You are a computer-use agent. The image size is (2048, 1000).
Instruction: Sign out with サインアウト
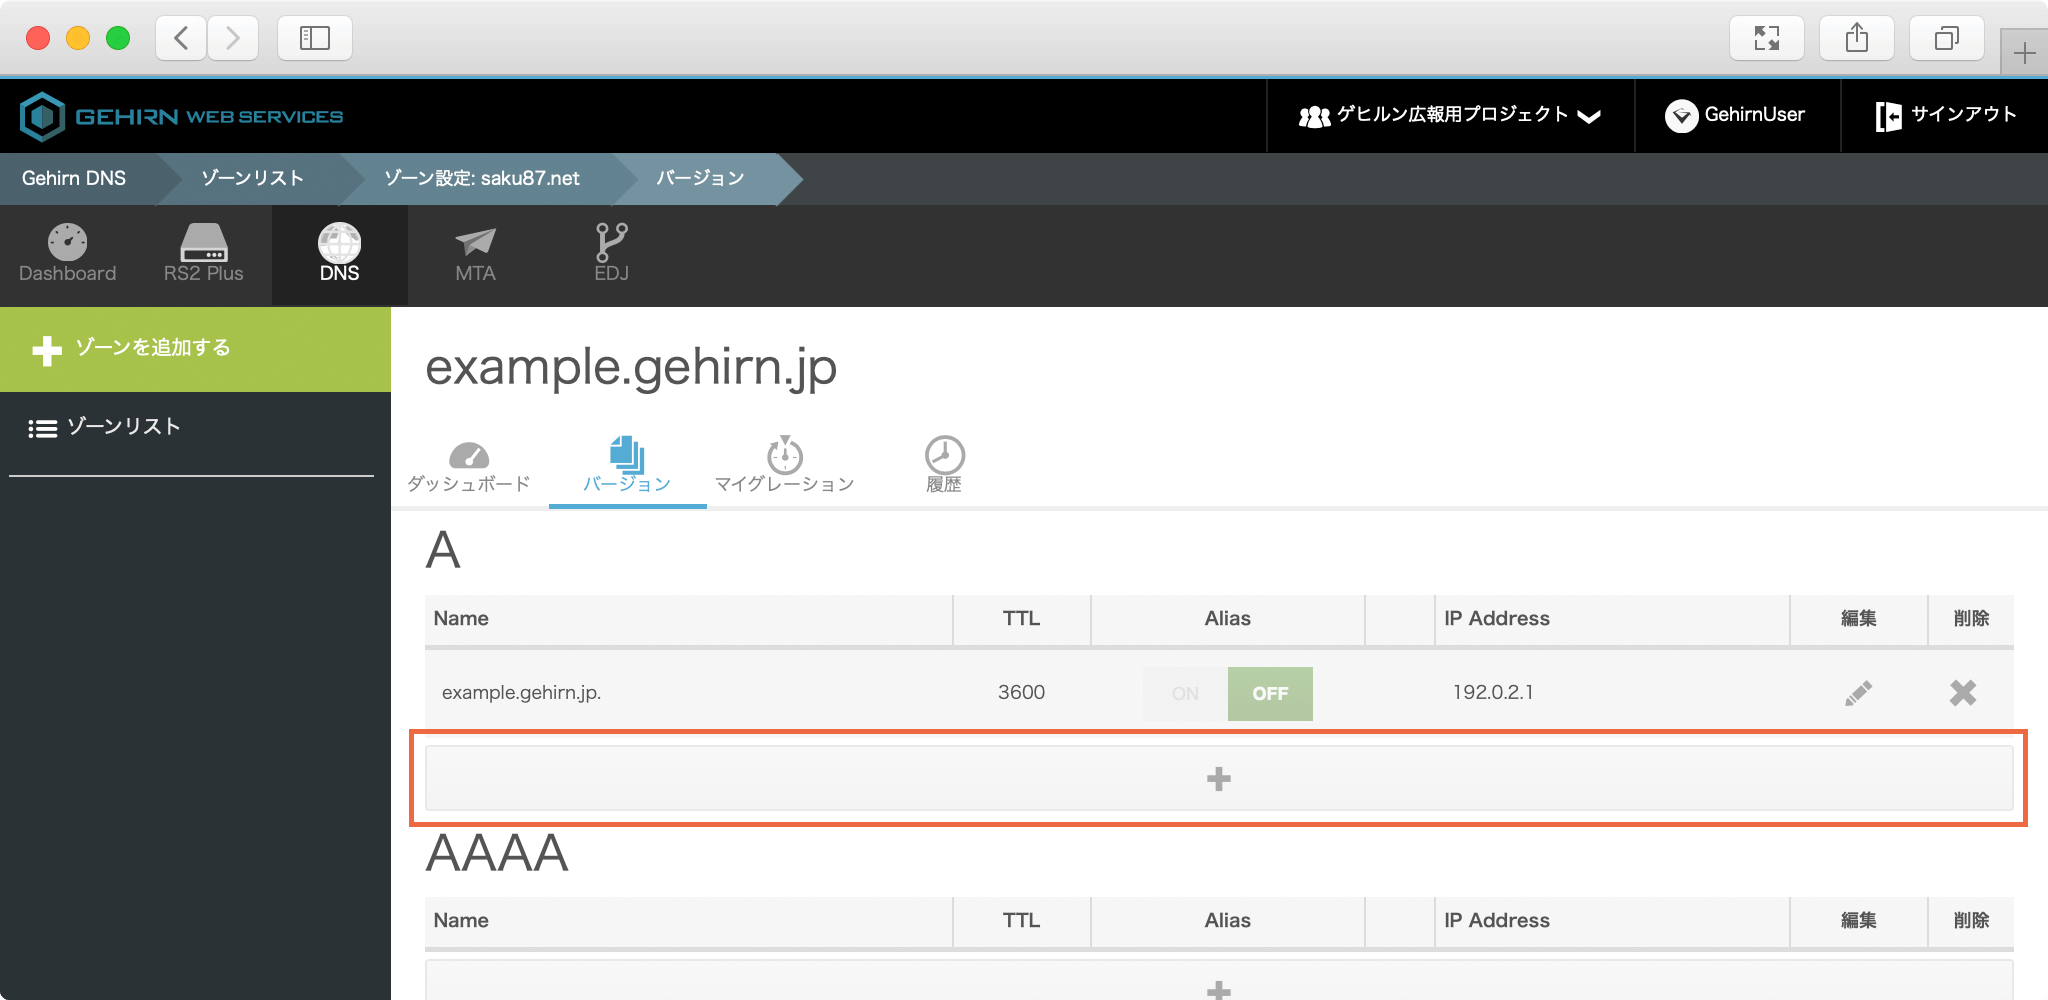coord(1945,116)
